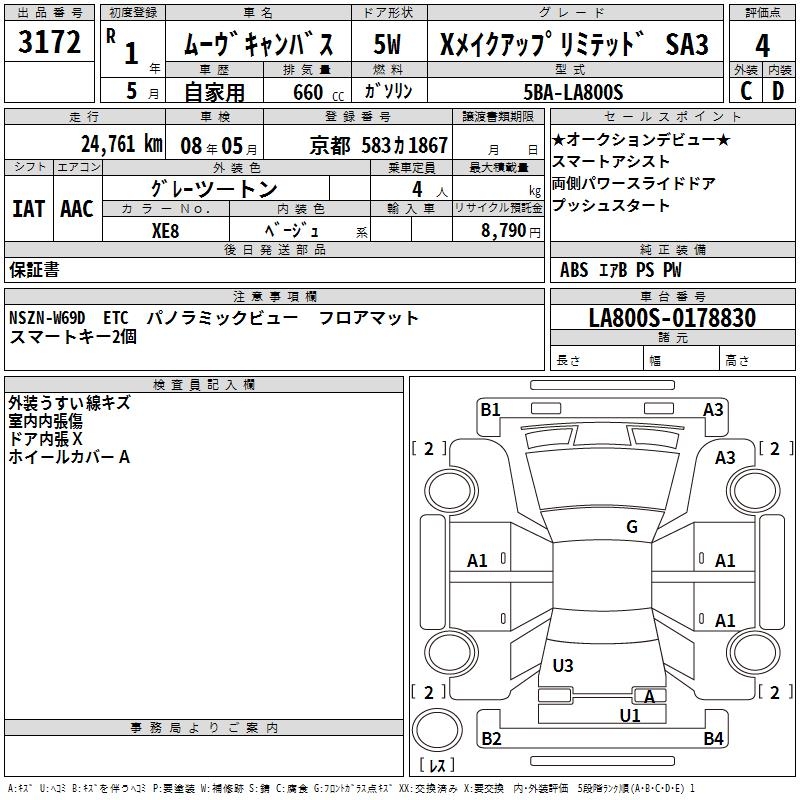Select vehicle history value 自家用
The width and height of the screenshot is (800, 800).
(214, 92)
